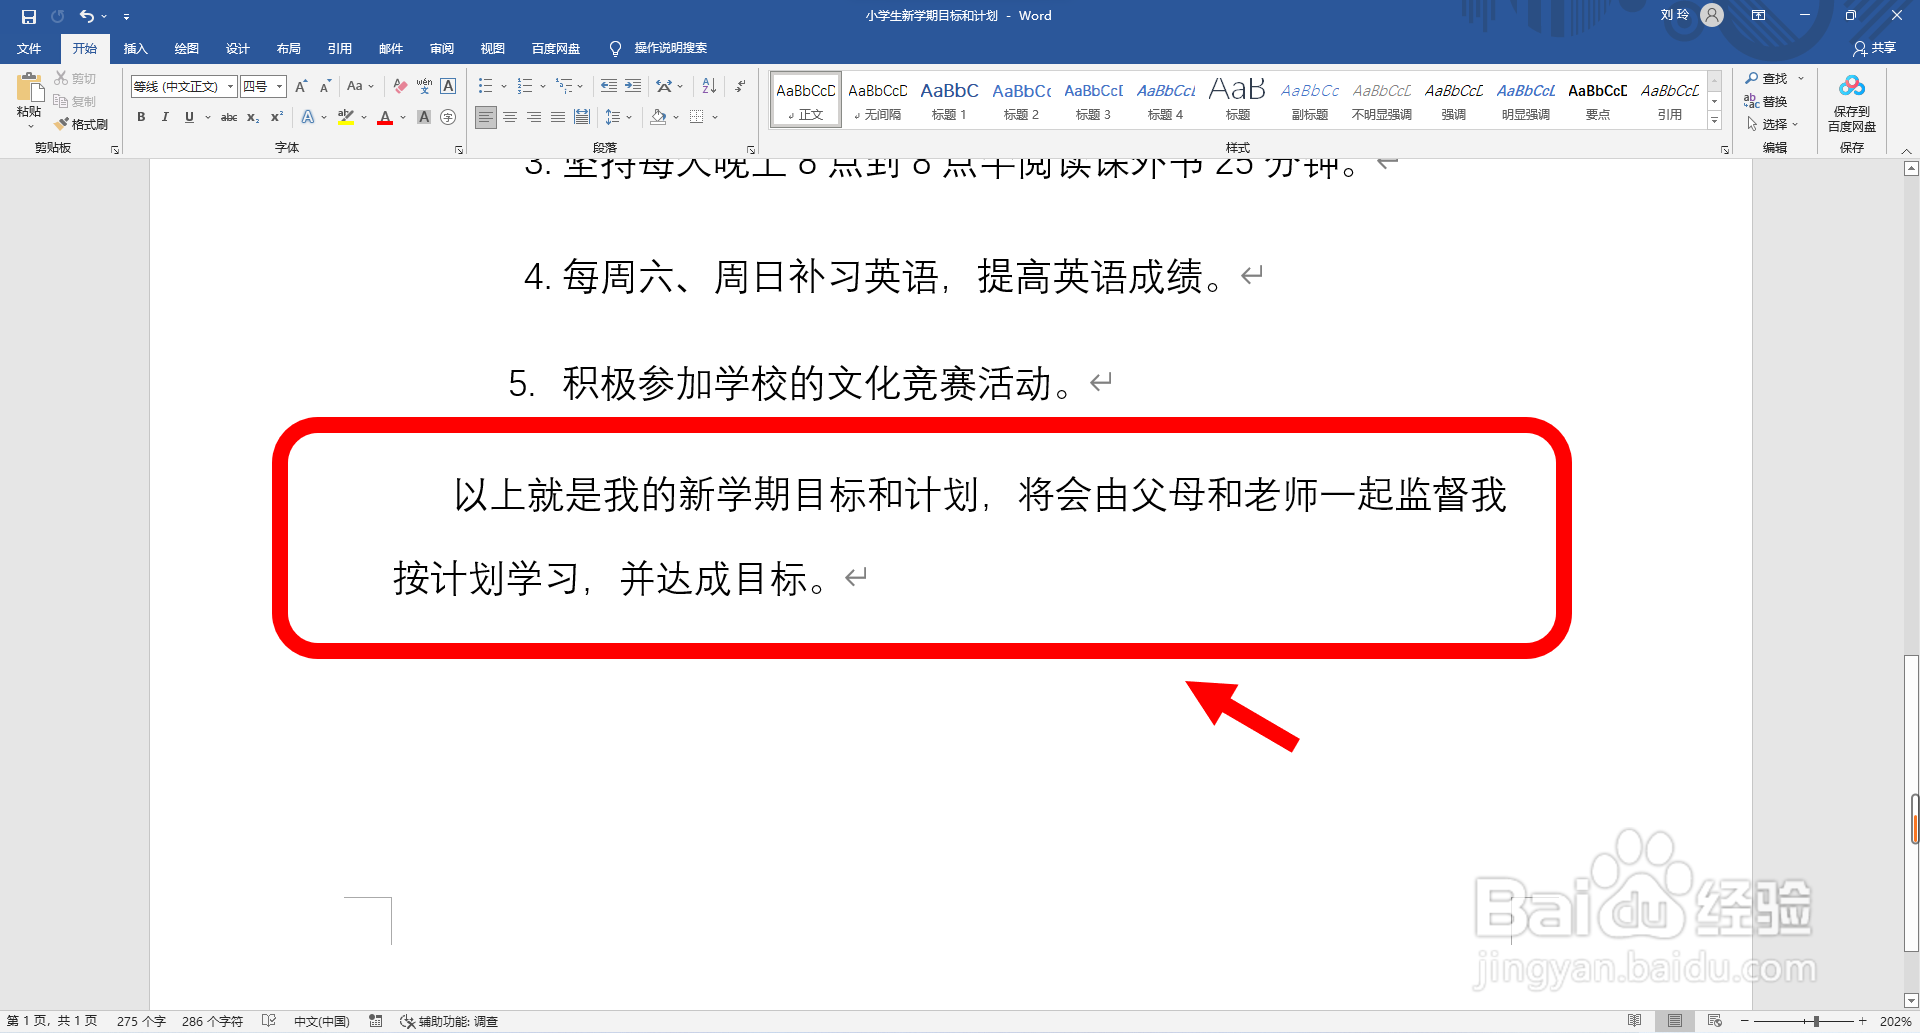Open the font size dropdown

(278, 87)
